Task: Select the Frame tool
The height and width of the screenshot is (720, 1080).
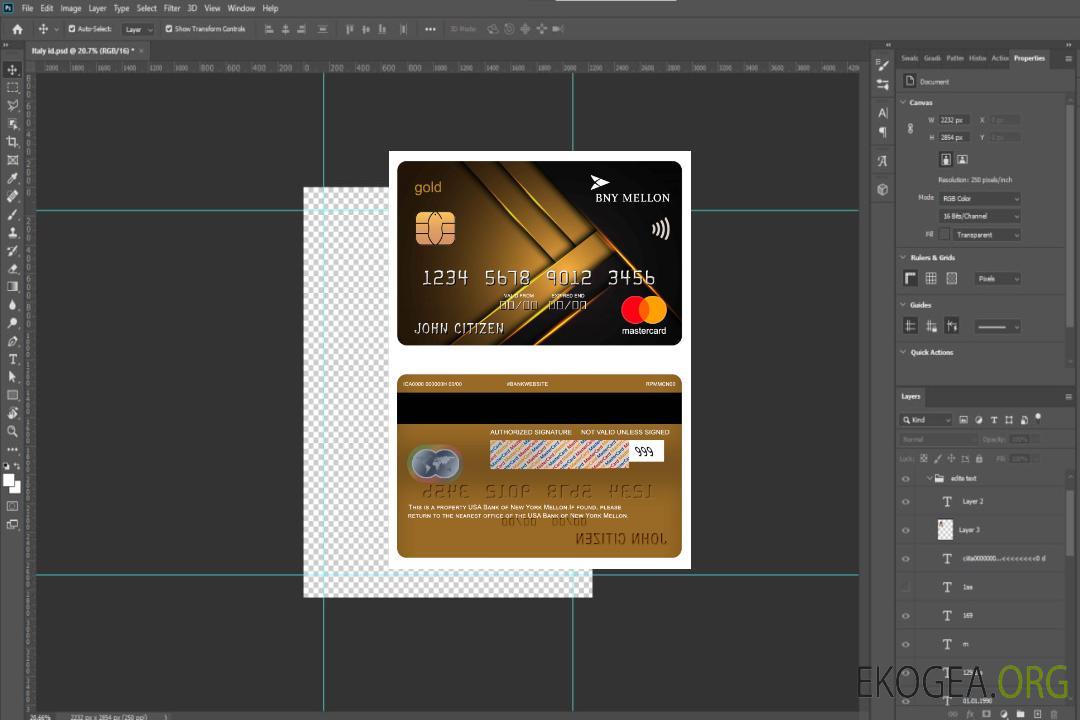Action: point(12,160)
